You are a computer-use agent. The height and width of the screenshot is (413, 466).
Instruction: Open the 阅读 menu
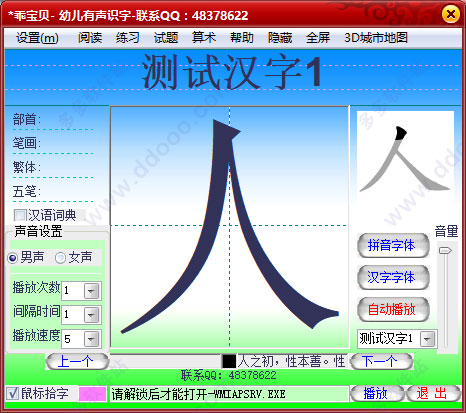coord(90,38)
